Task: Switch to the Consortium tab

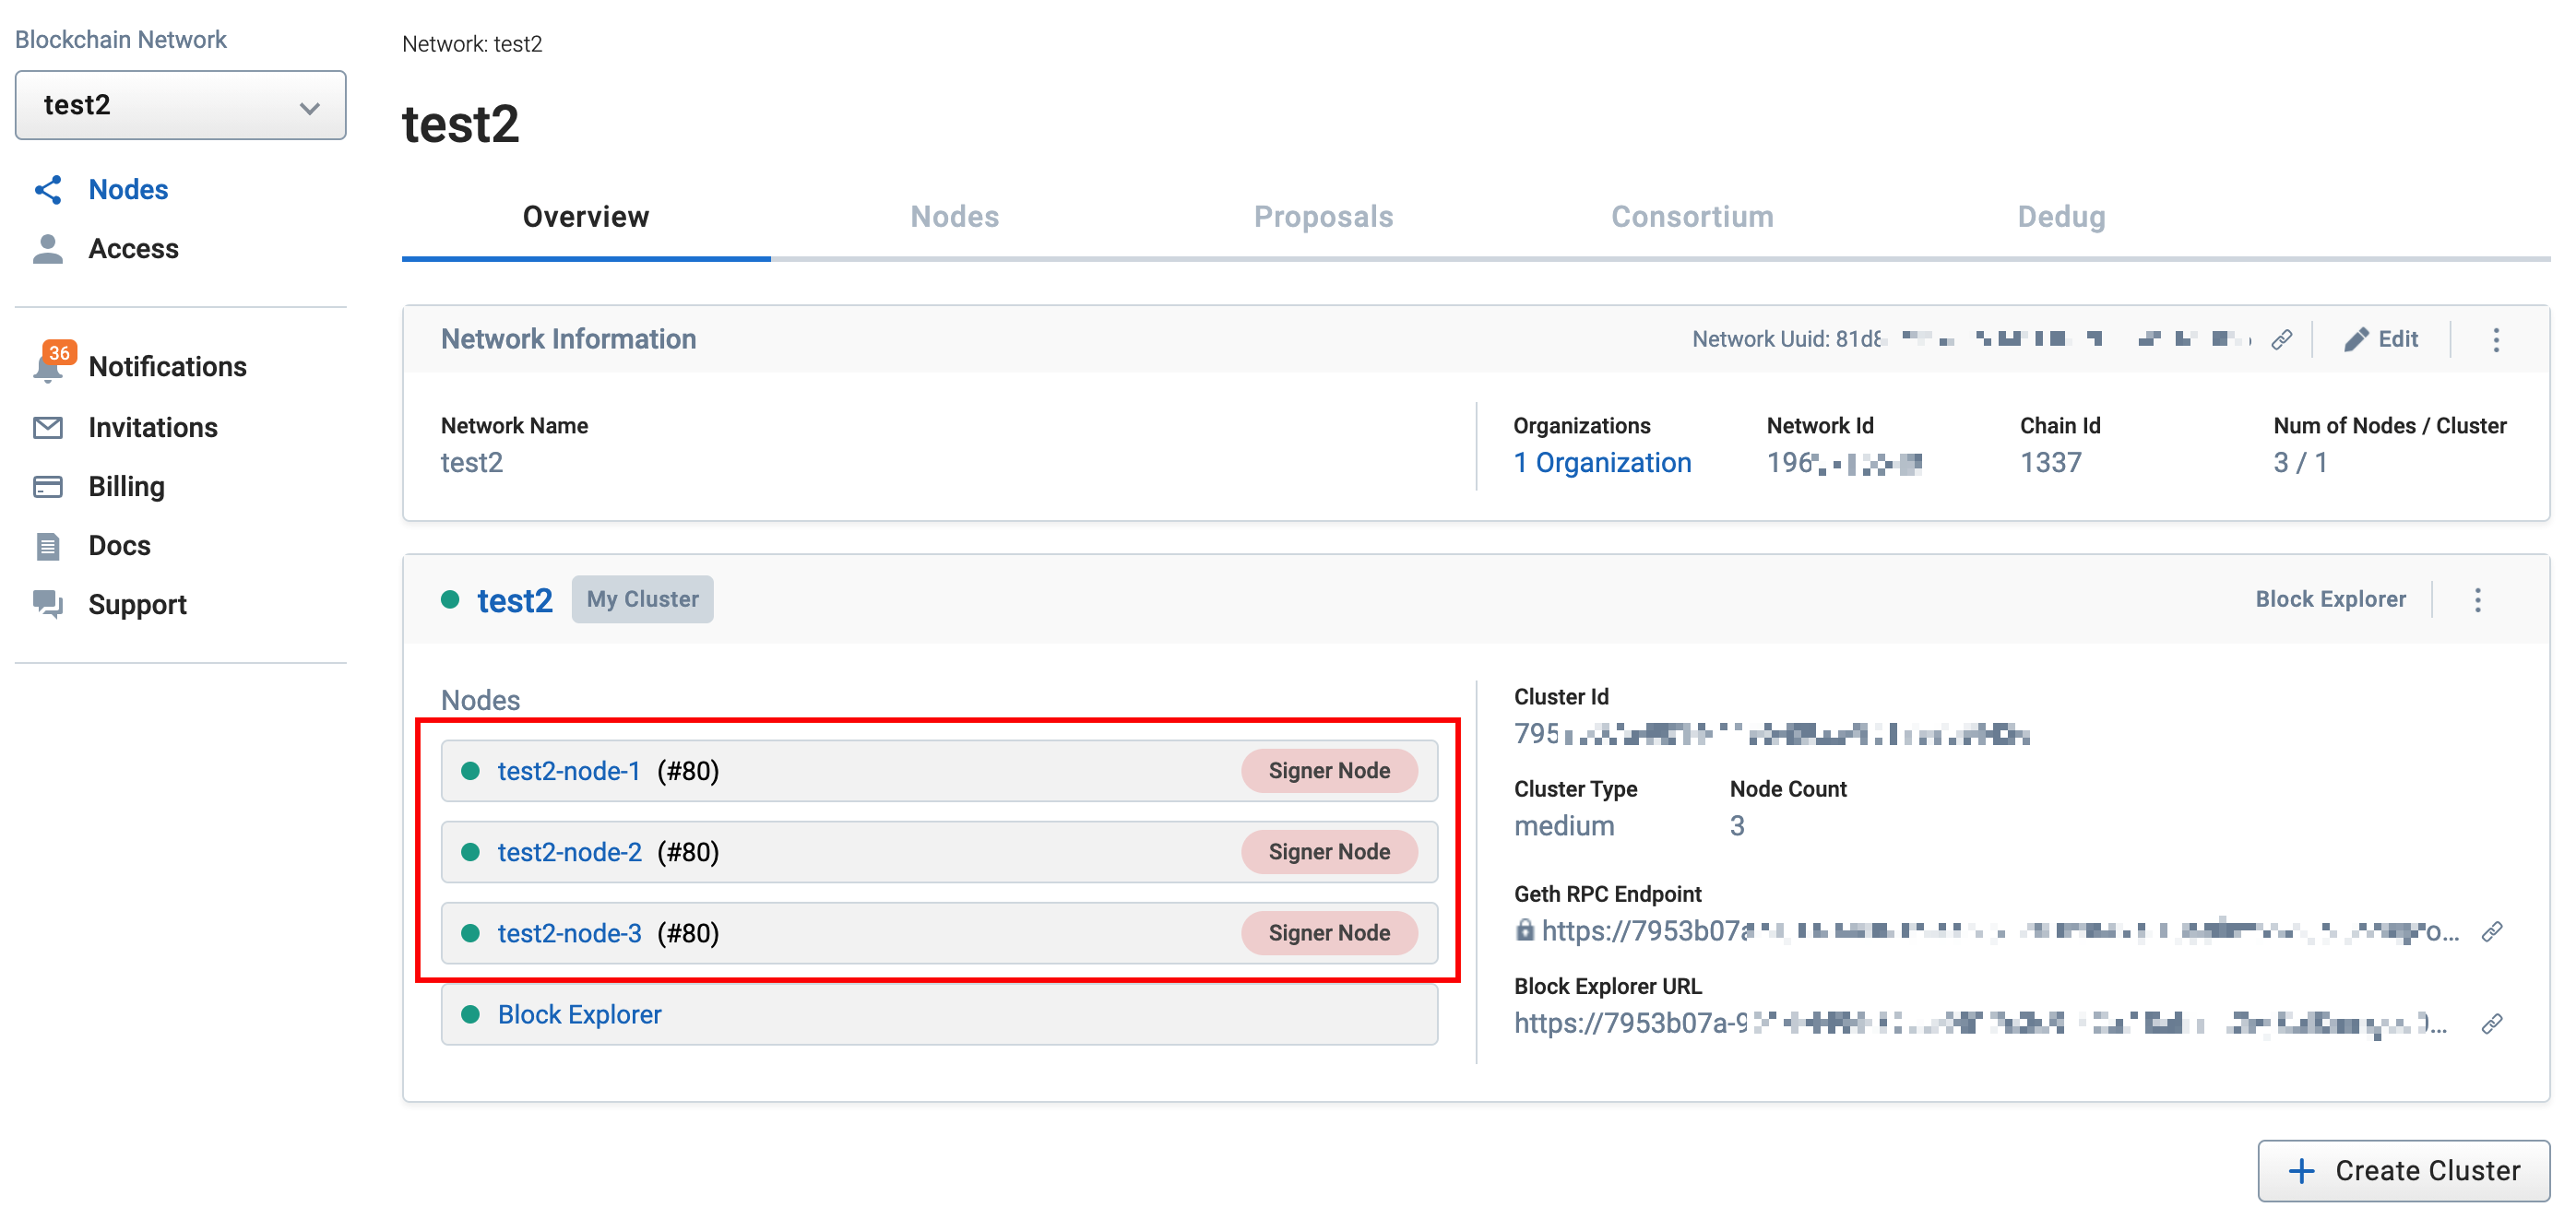Action: tap(1691, 217)
